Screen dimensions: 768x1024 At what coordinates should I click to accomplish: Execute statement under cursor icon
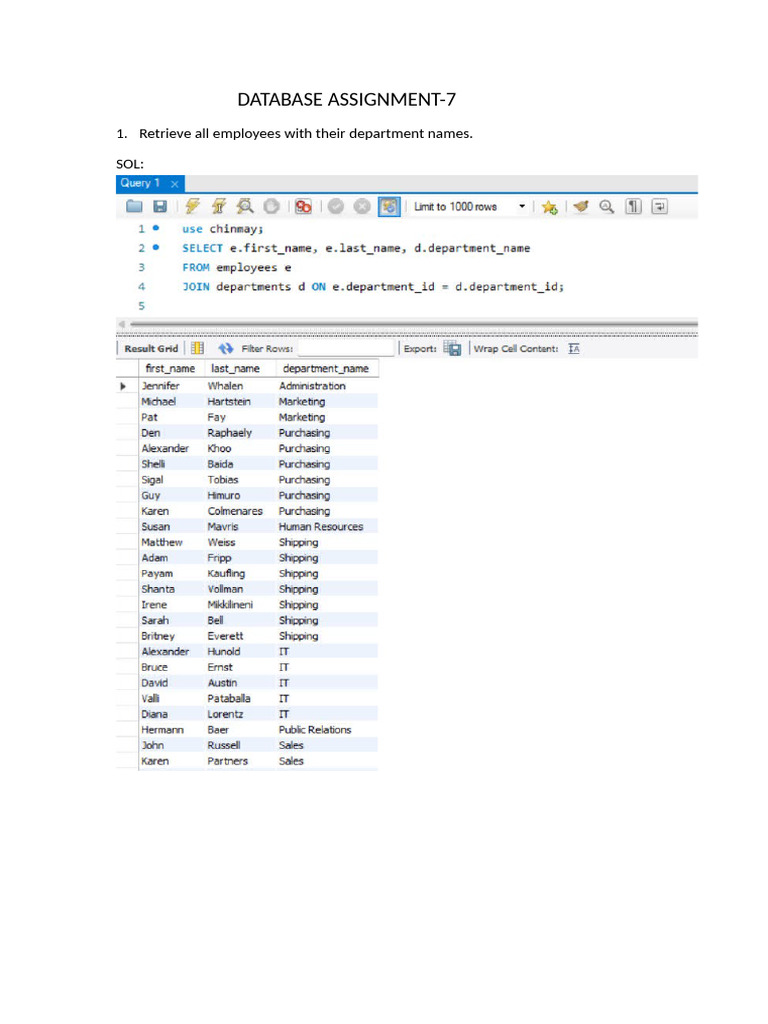coord(219,207)
